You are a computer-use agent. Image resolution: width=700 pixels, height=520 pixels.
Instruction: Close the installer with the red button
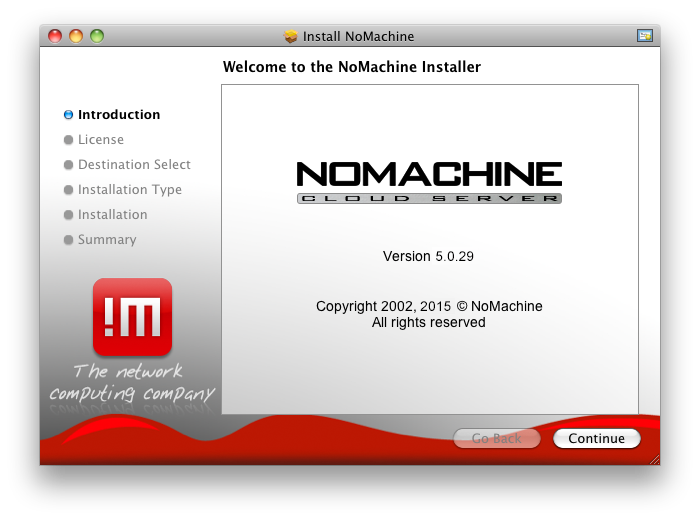[55, 36]
